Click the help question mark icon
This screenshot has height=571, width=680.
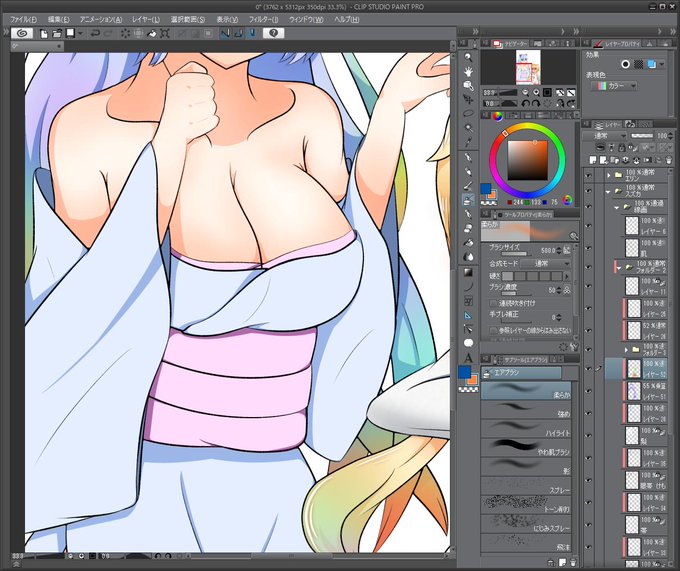[x=273, y=33]
